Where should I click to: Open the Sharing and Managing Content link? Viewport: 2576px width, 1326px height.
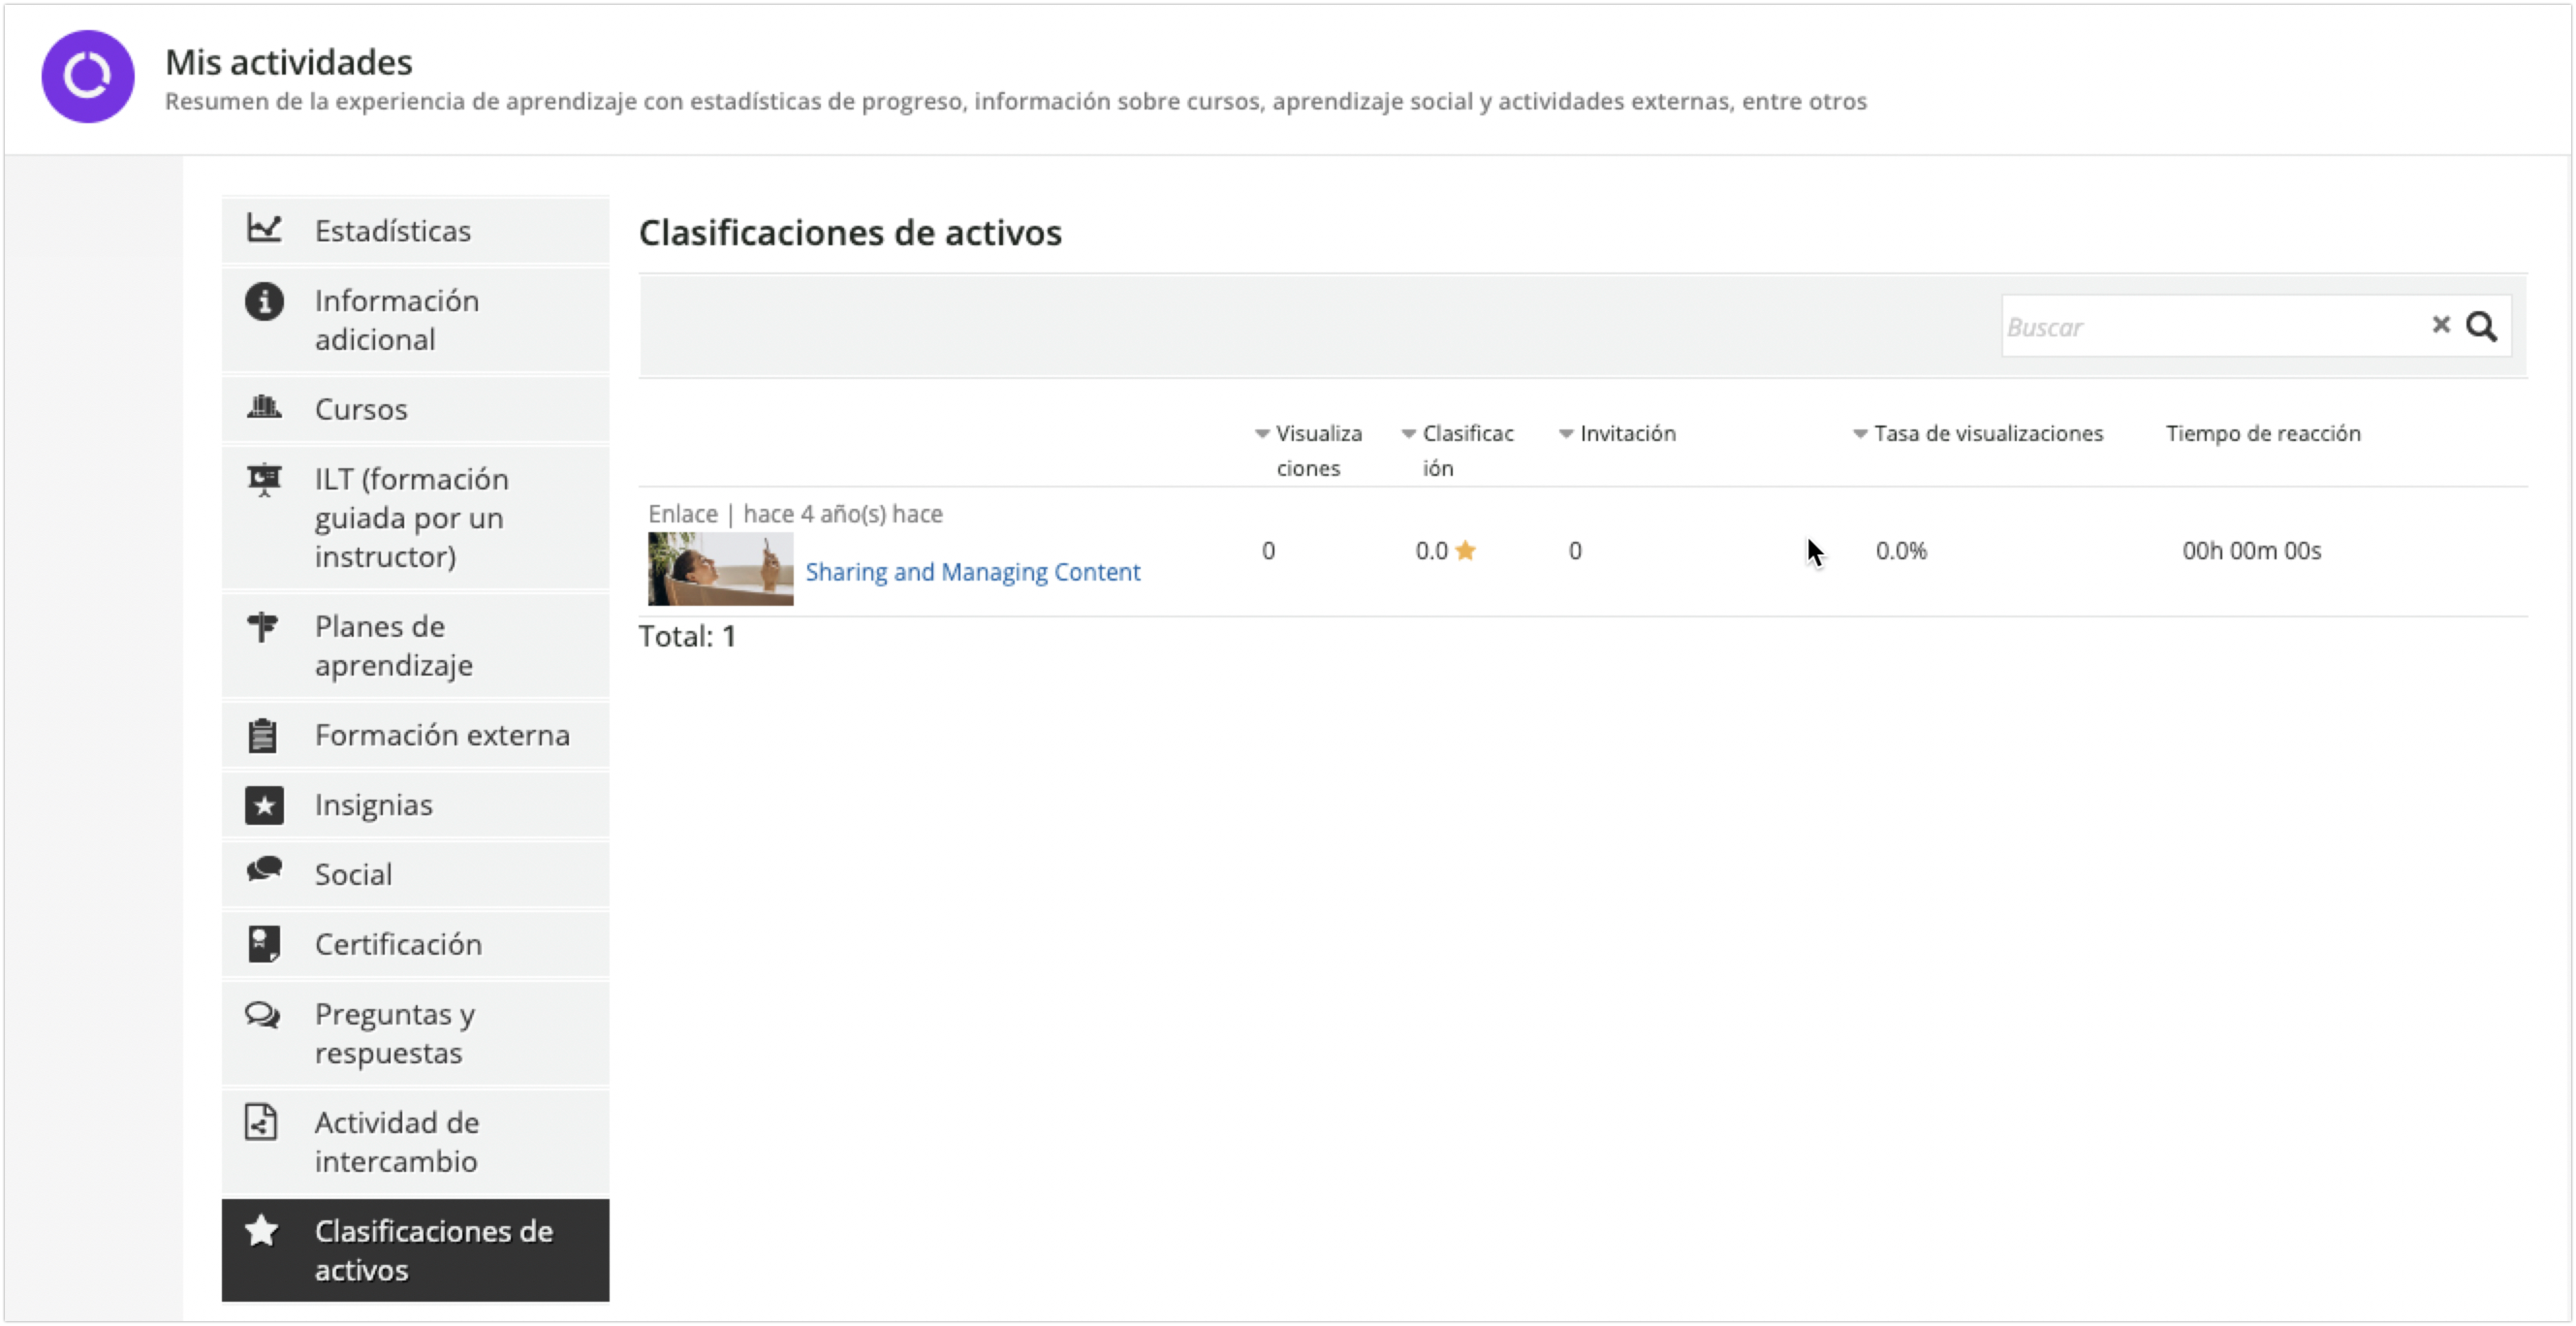click(x=973, y=571)
